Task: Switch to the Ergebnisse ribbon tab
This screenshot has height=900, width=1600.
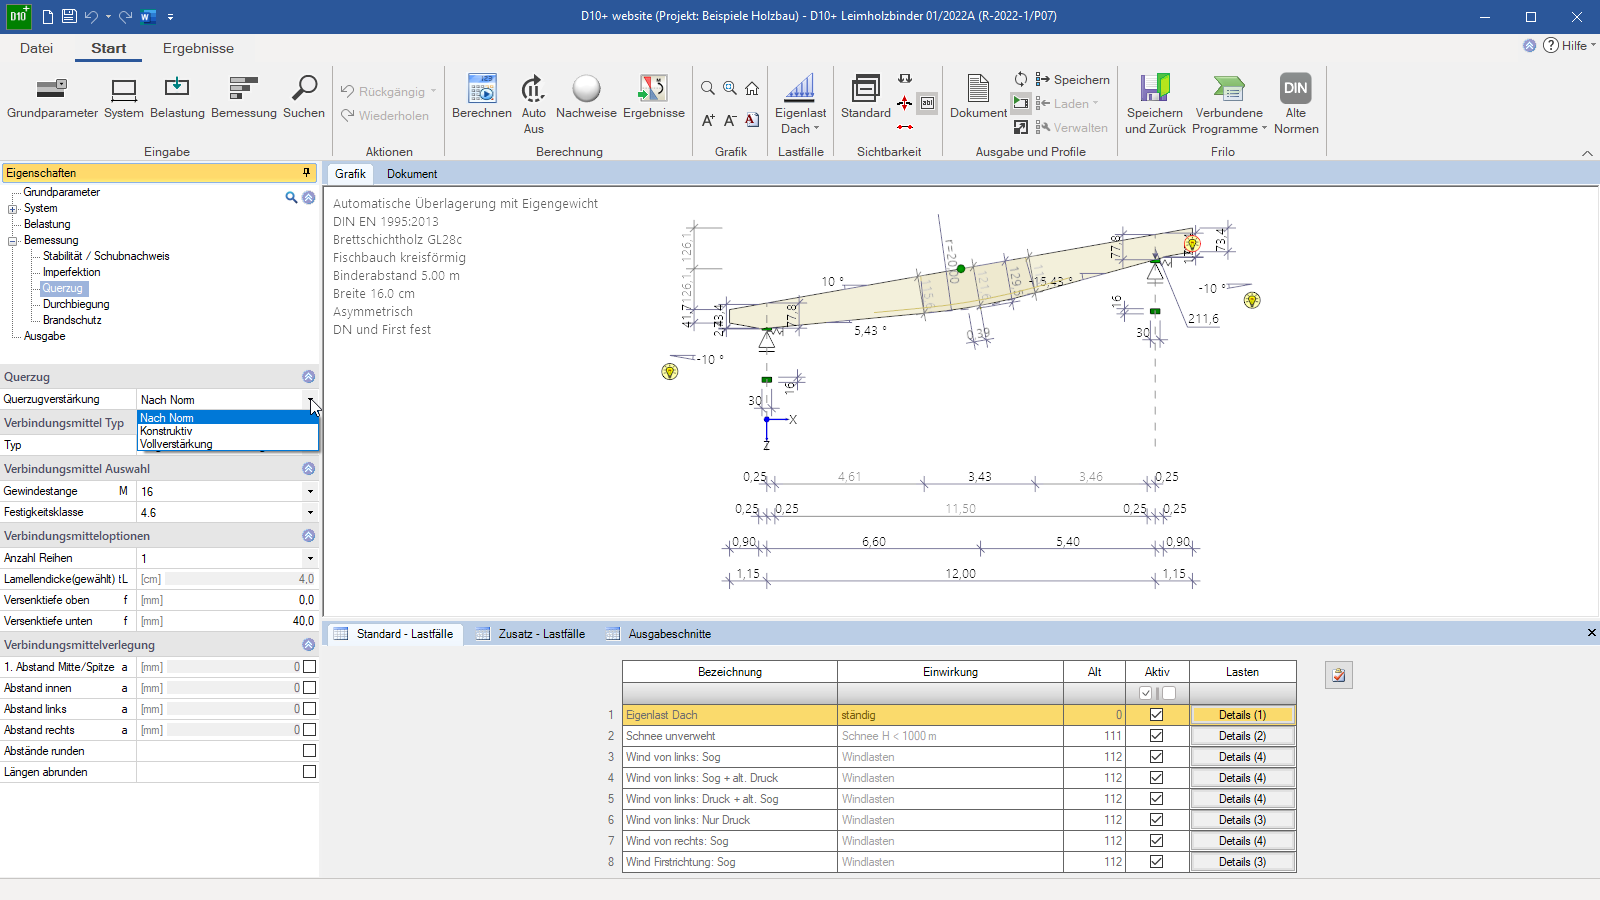Action: [x=198, y=48]
